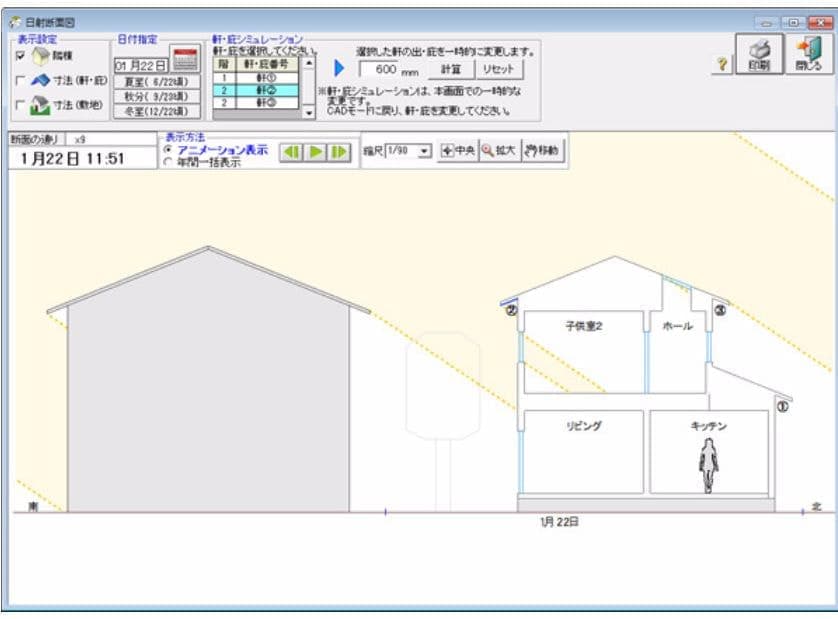Activate the 移動 hand pan tool

click(x=543, y=151)
